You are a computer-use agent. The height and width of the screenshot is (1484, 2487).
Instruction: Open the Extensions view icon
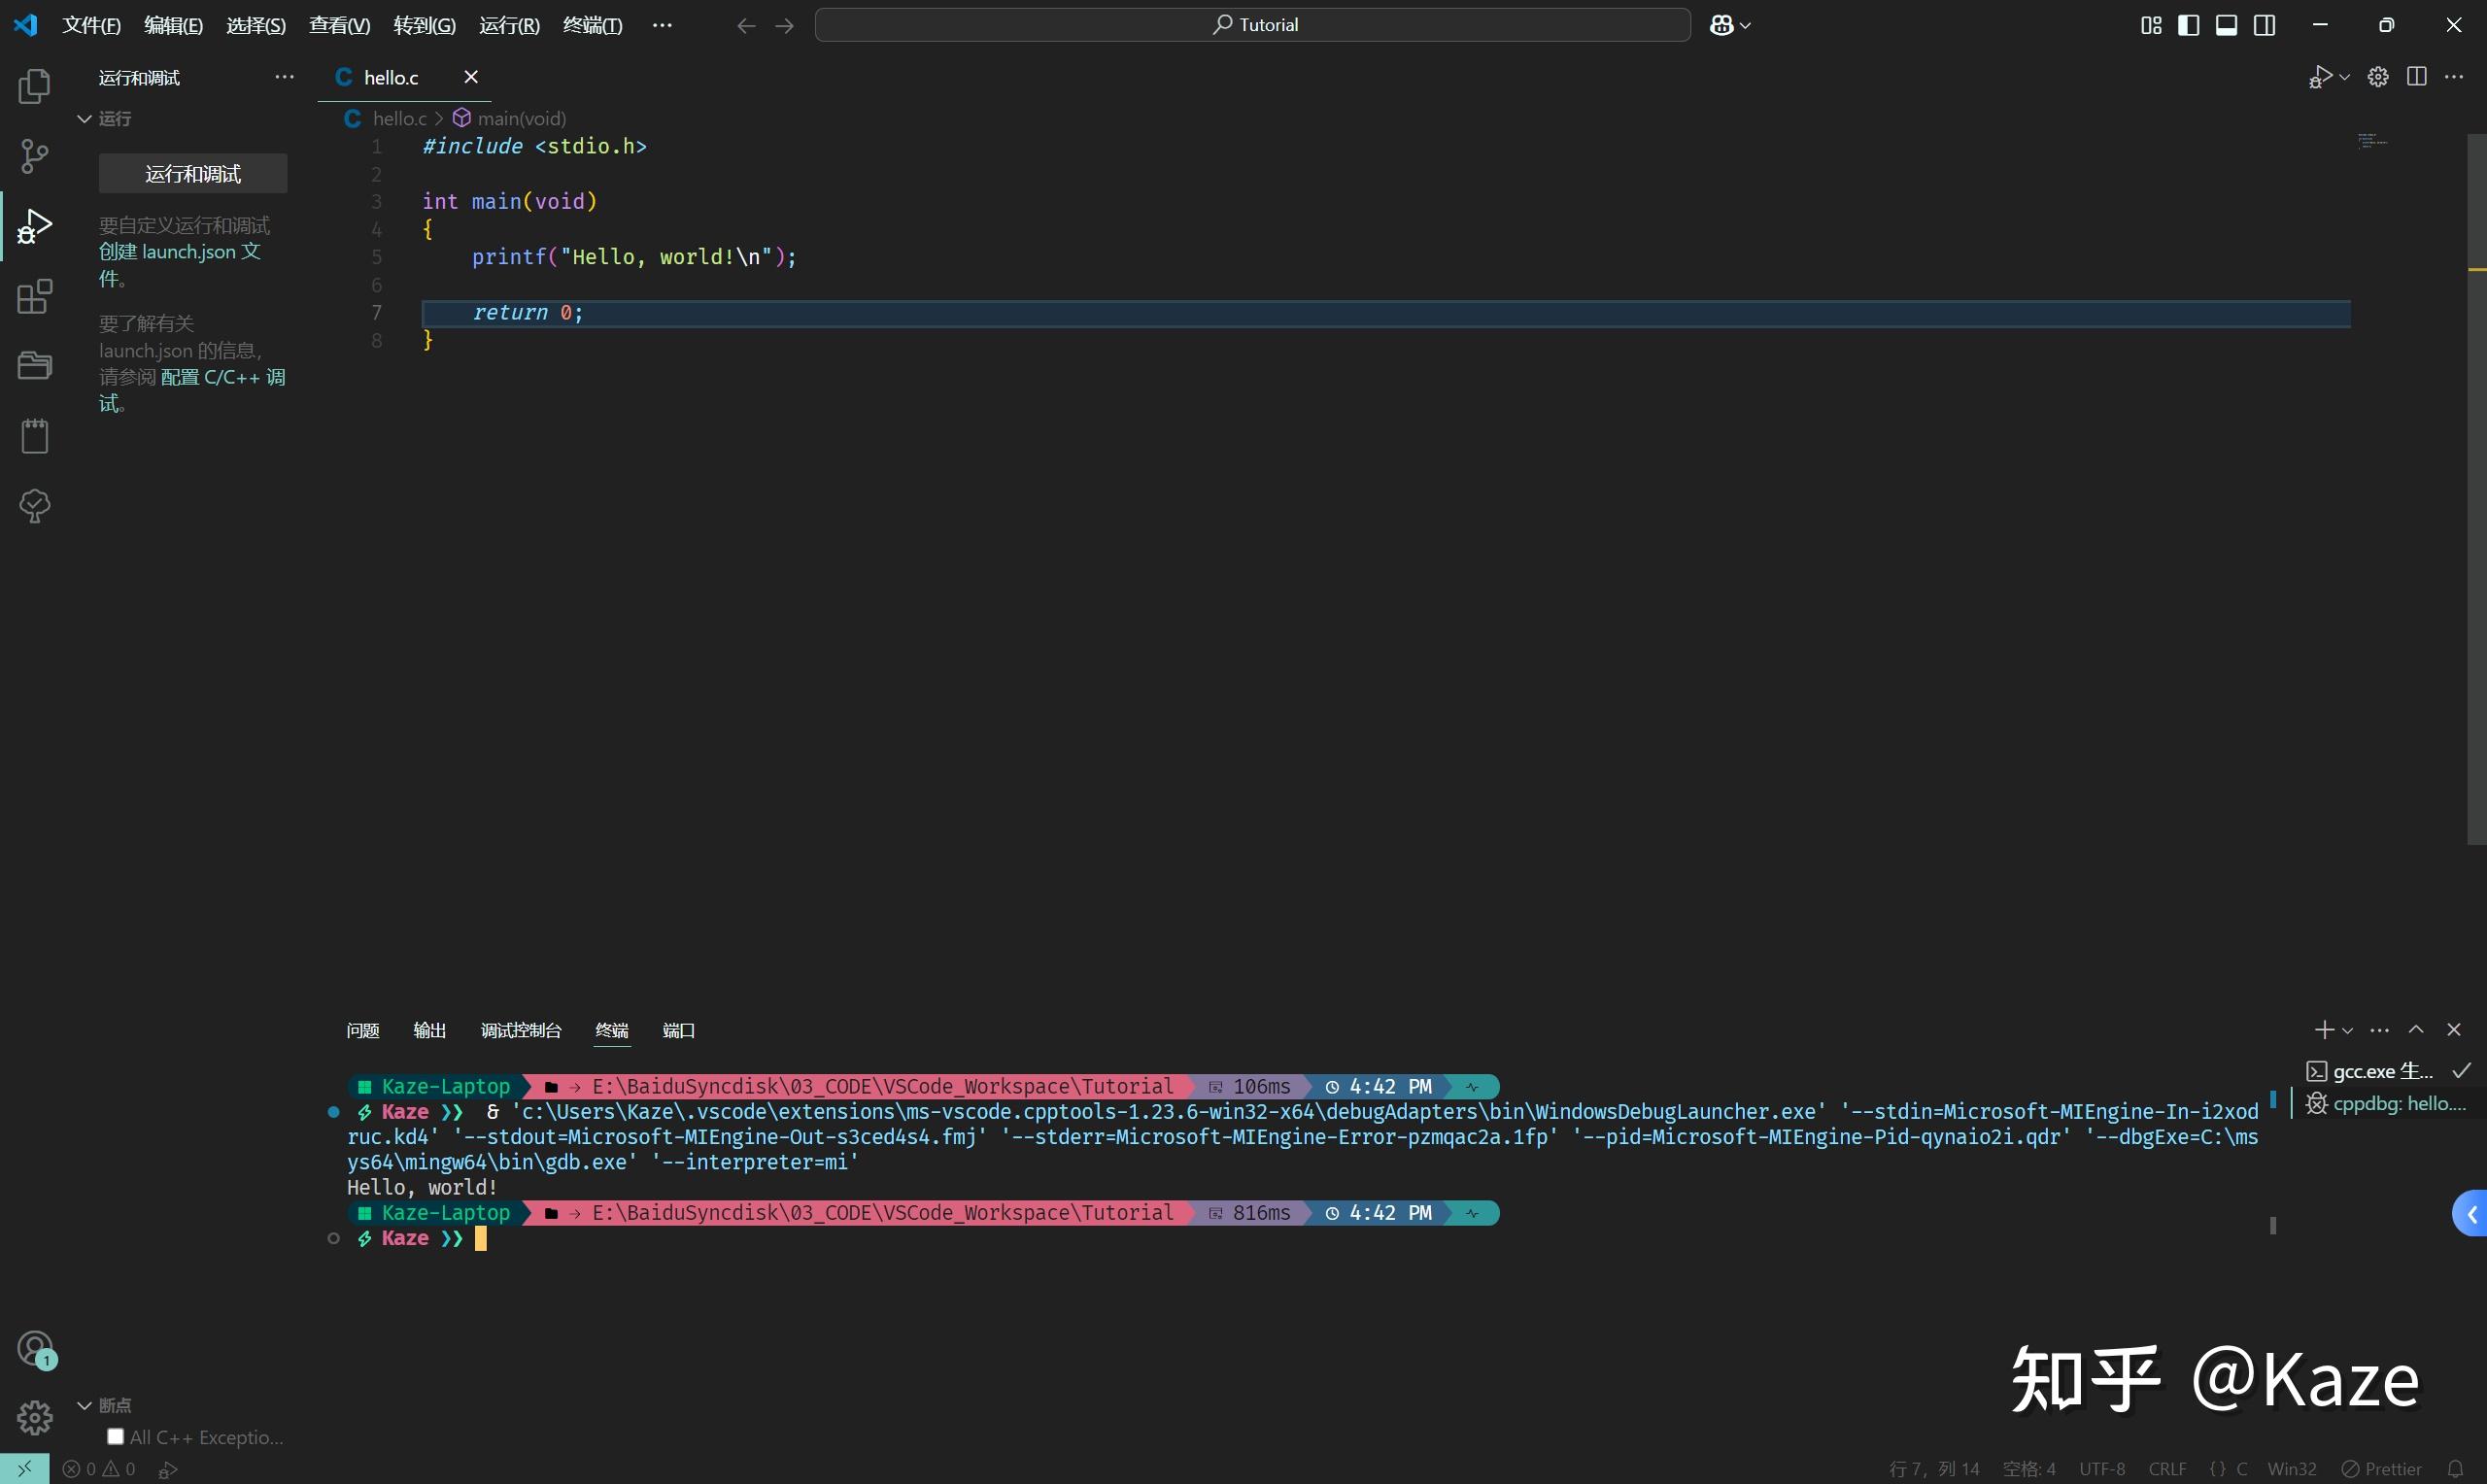coord(34,296)
